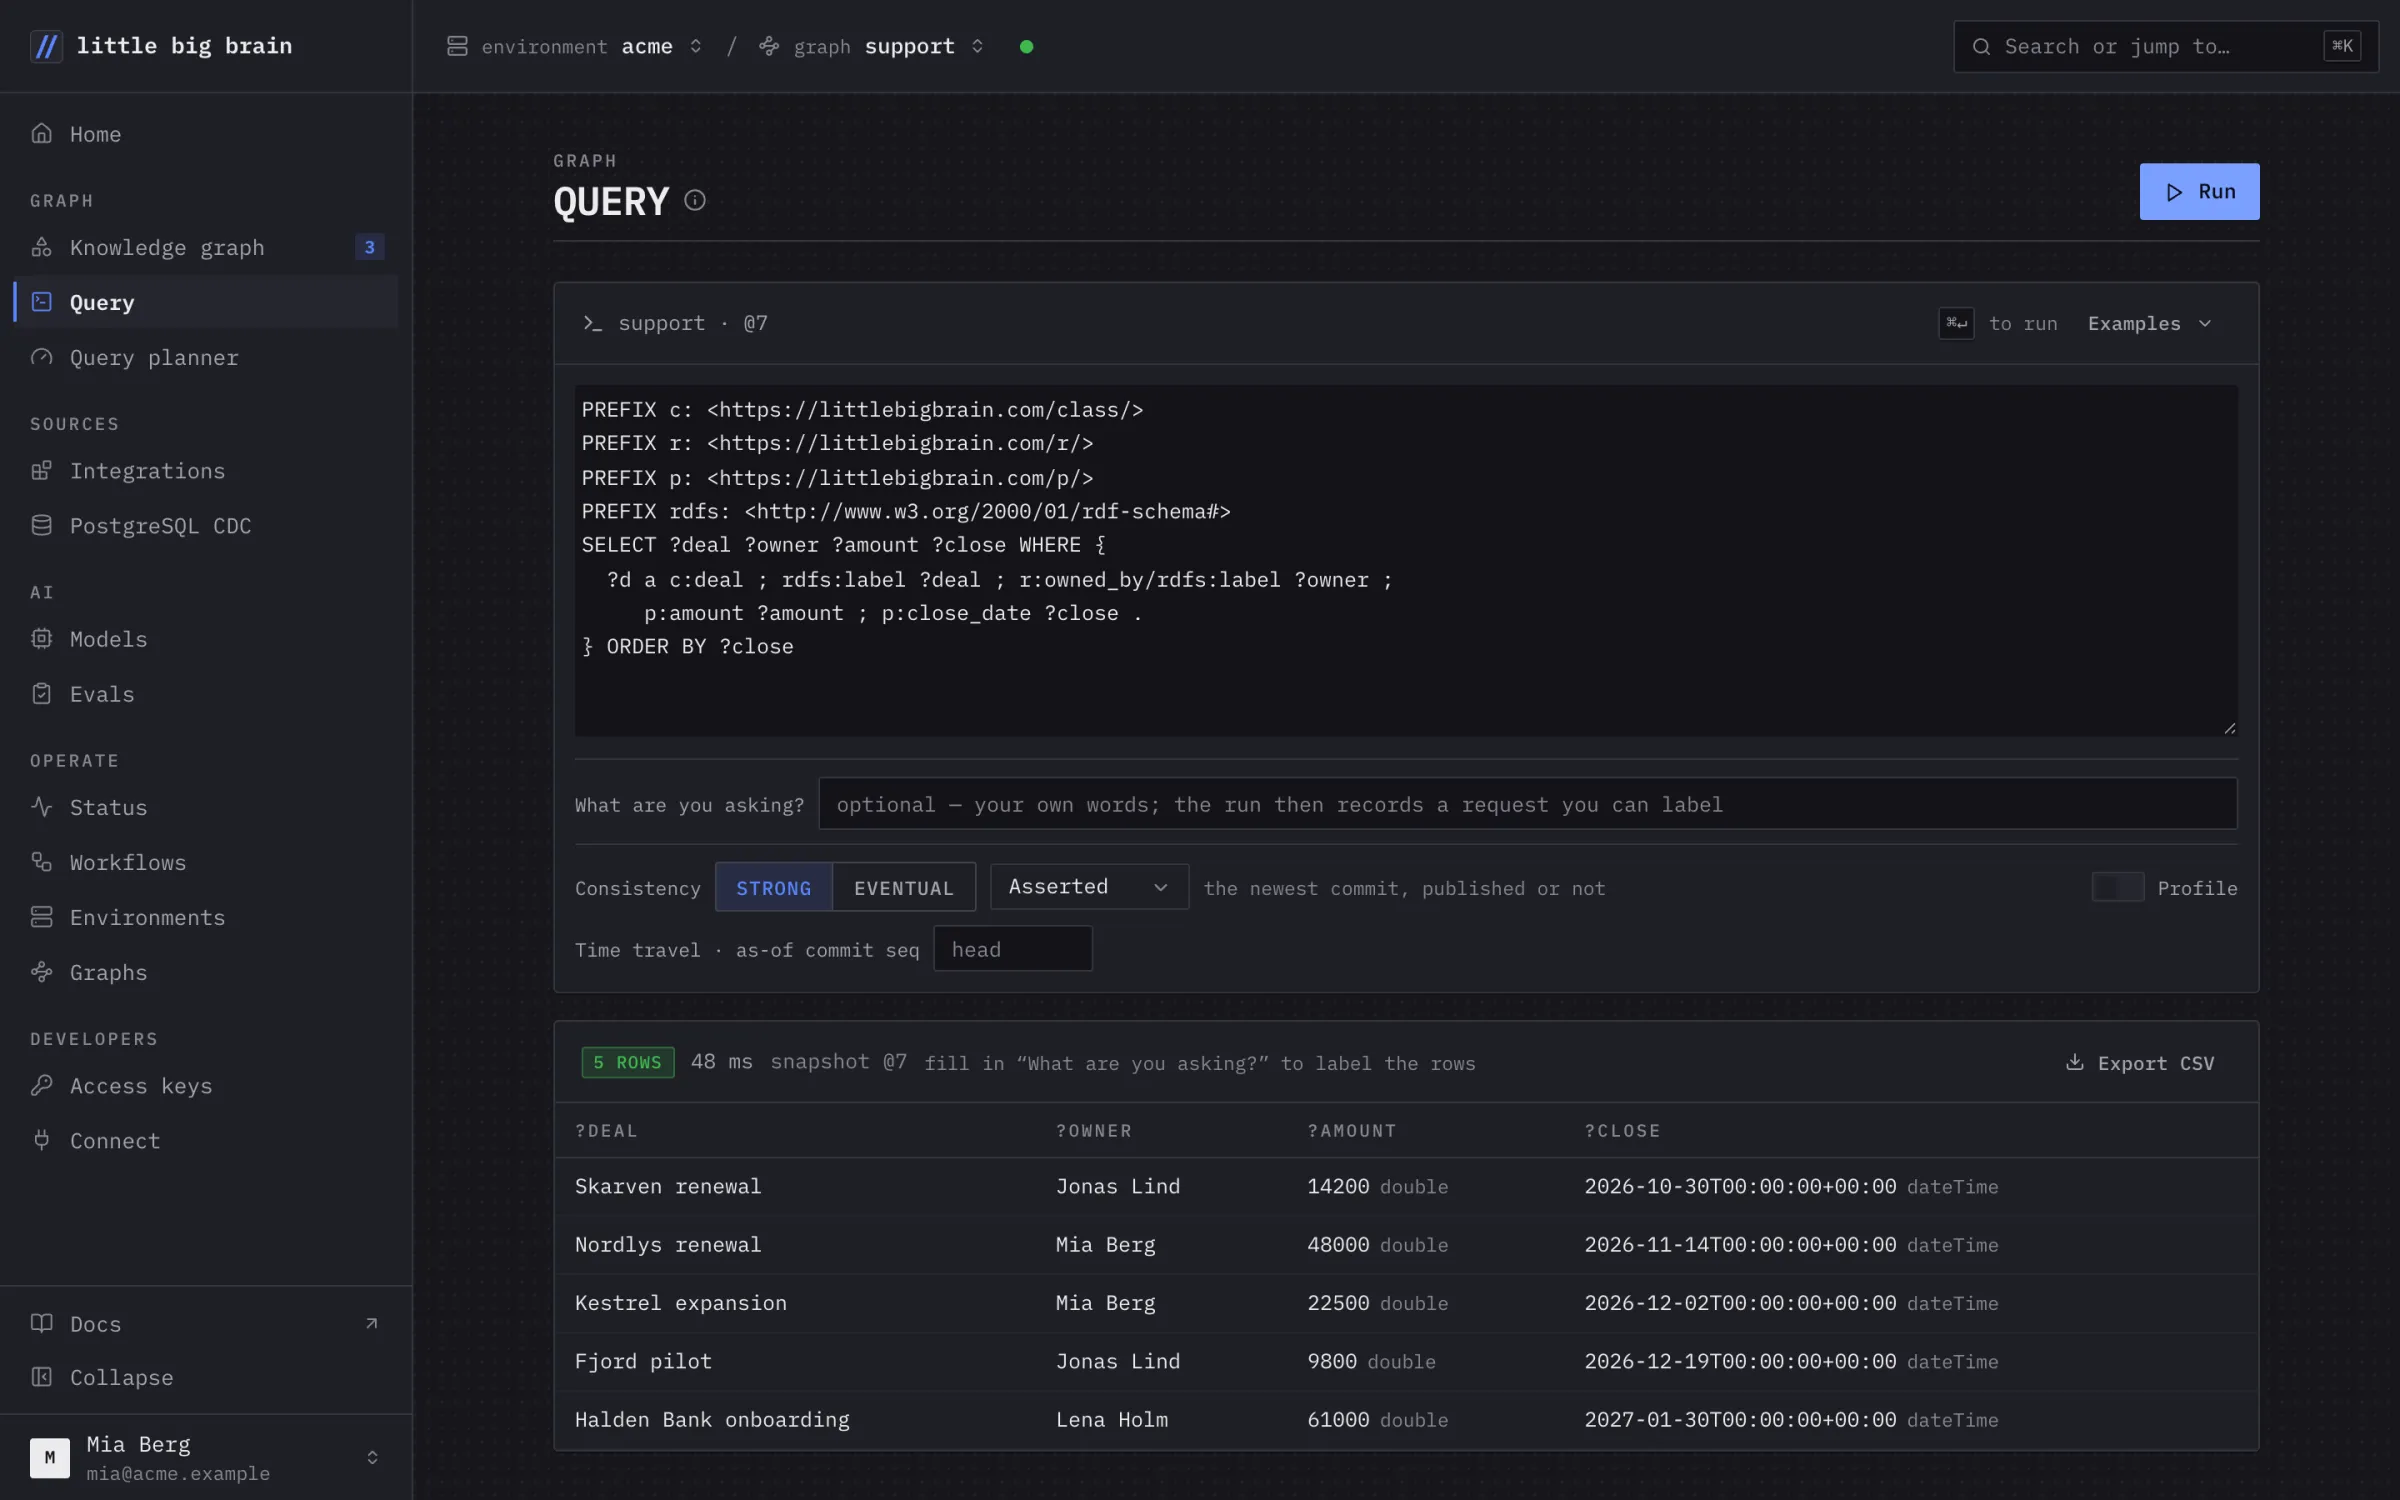2400x1500 pixels.
Task: Click the terminal prompt icon next to support
Action: tap(592, 323)
